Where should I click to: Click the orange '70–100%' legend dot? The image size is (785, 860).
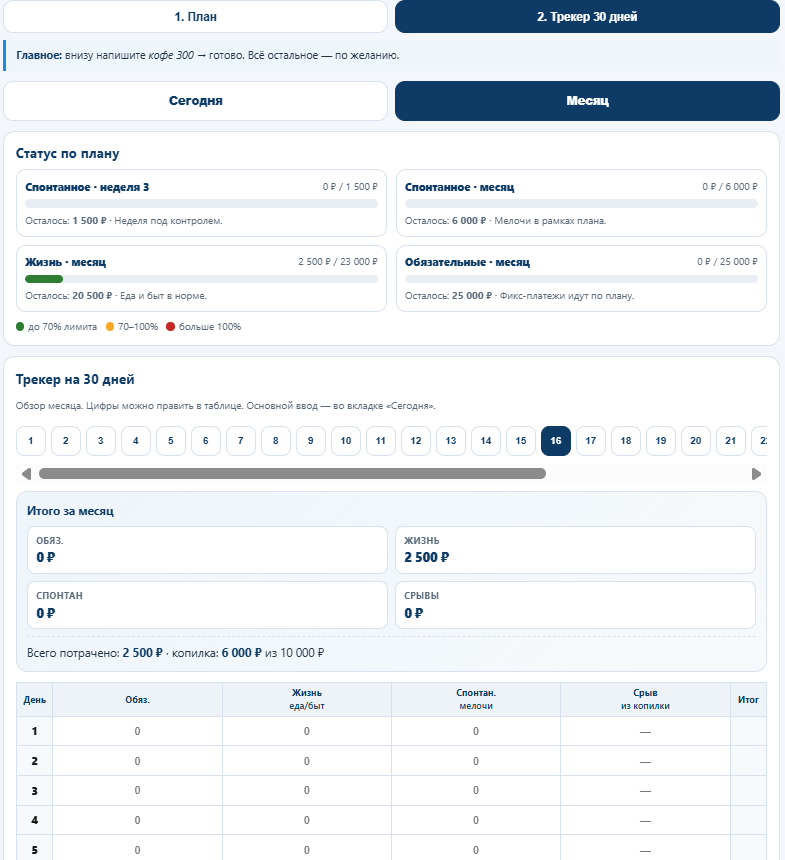coord(110,327)
